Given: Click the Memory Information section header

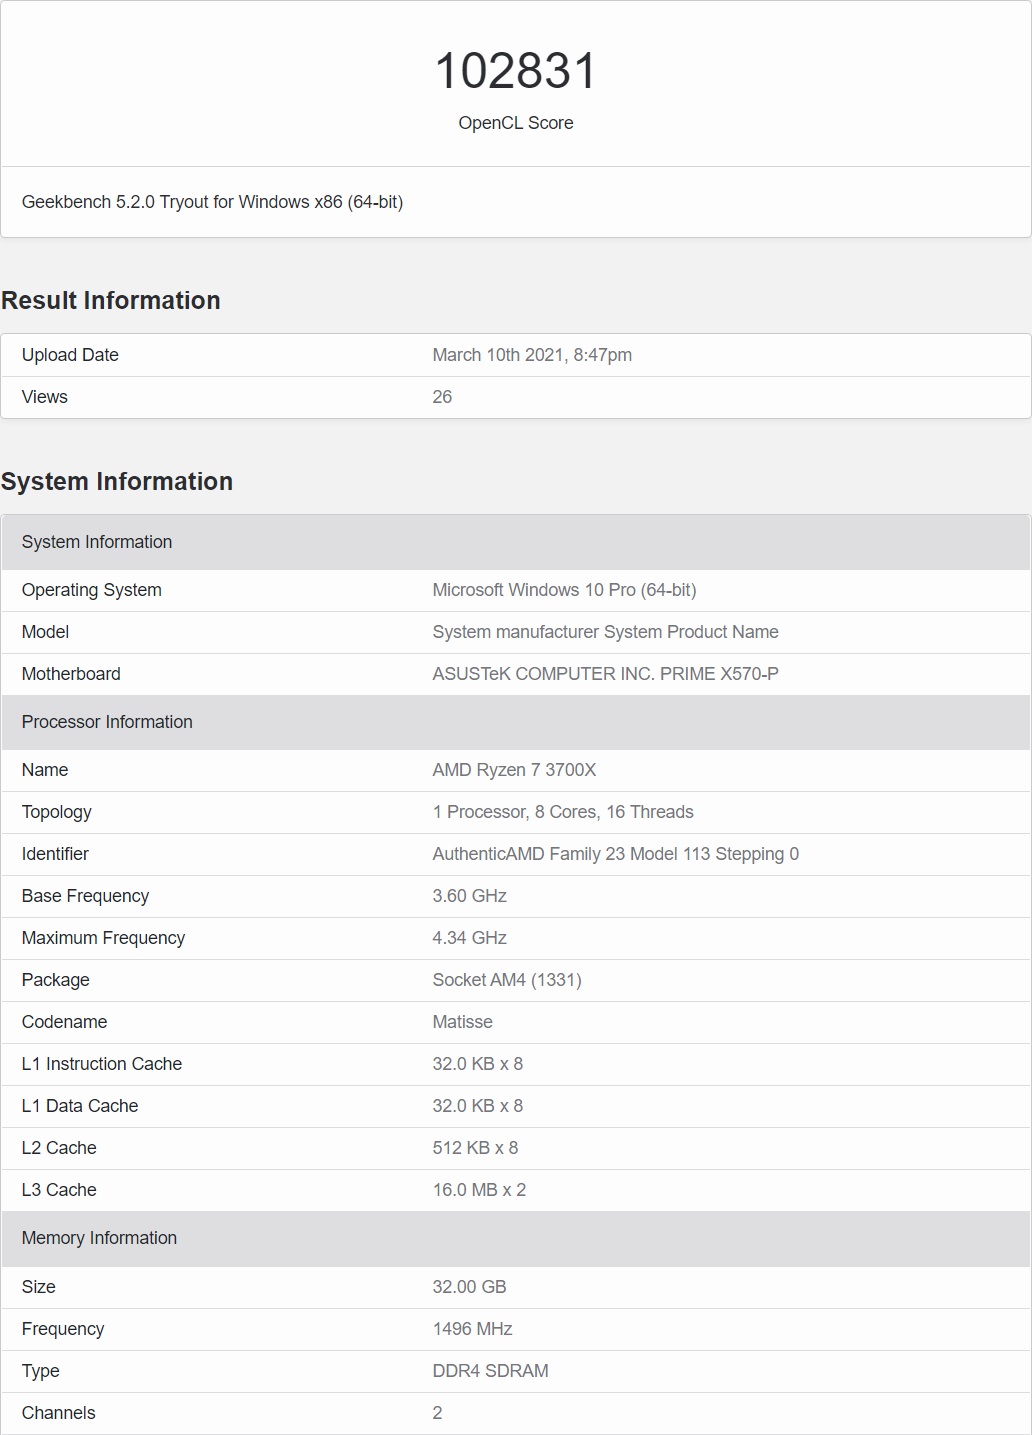Looking at the screenshot, I should [x=99, y=1238].
